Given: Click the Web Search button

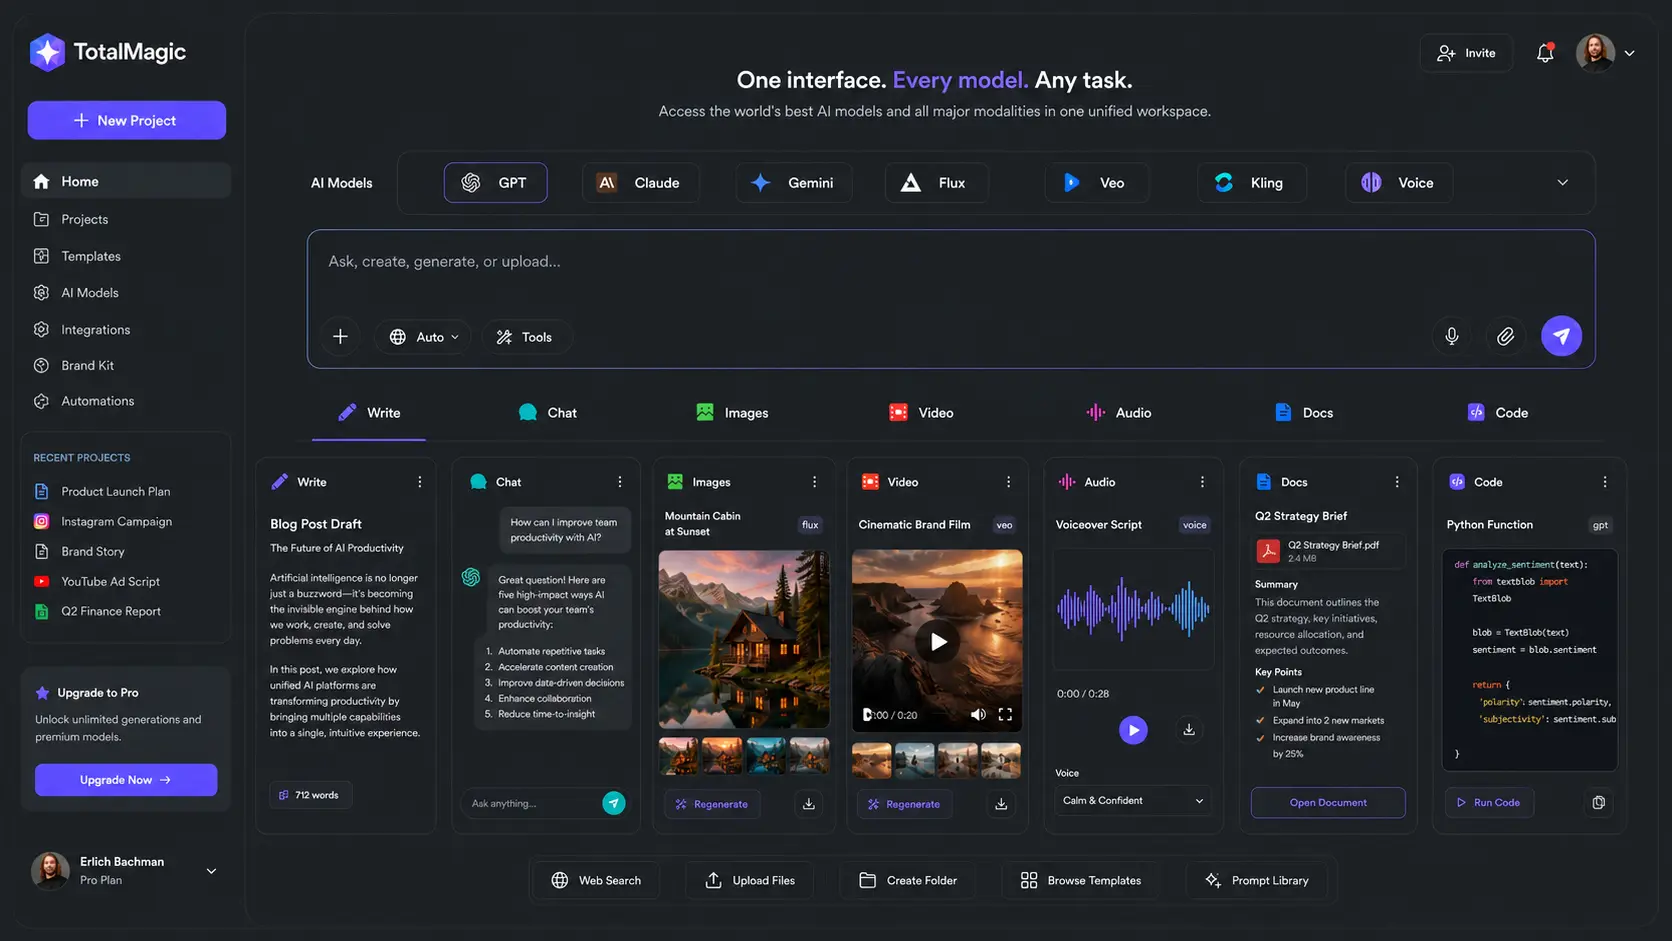Looking at the screenshot, I should coord(596,880).
